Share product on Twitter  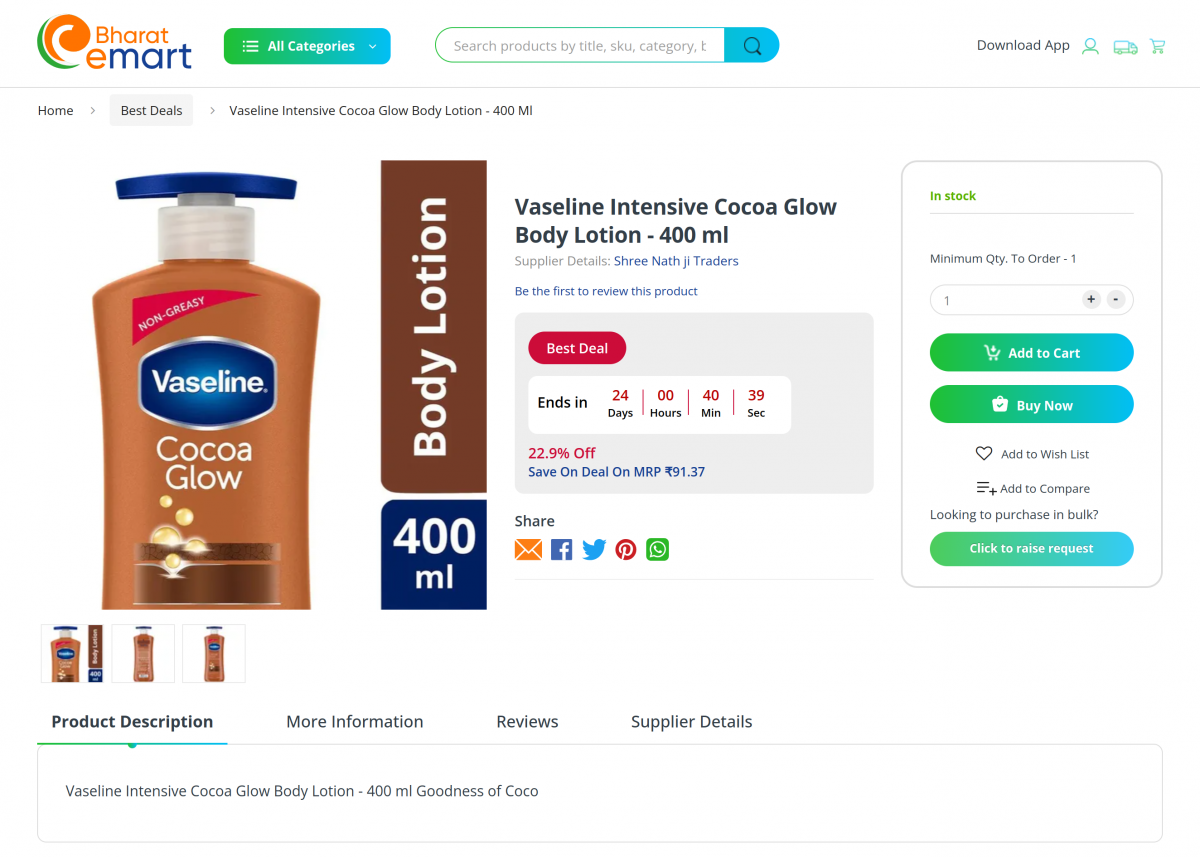pos(594,549)
